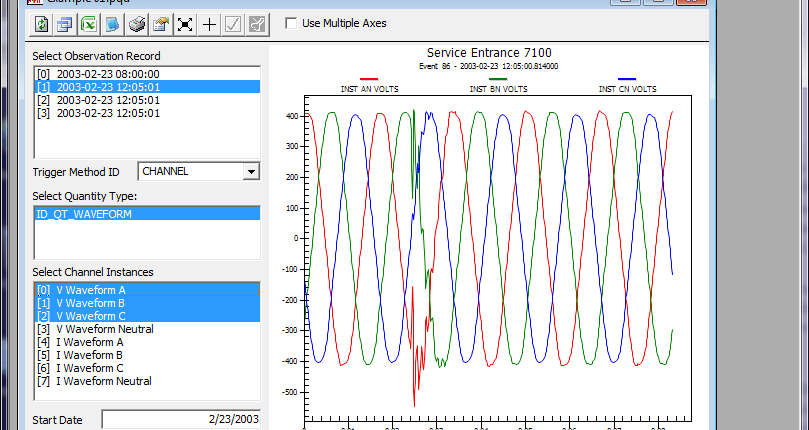
Task: Click the blue INST CN VOLTS legend swatch
Action: (x=627, y=78)
